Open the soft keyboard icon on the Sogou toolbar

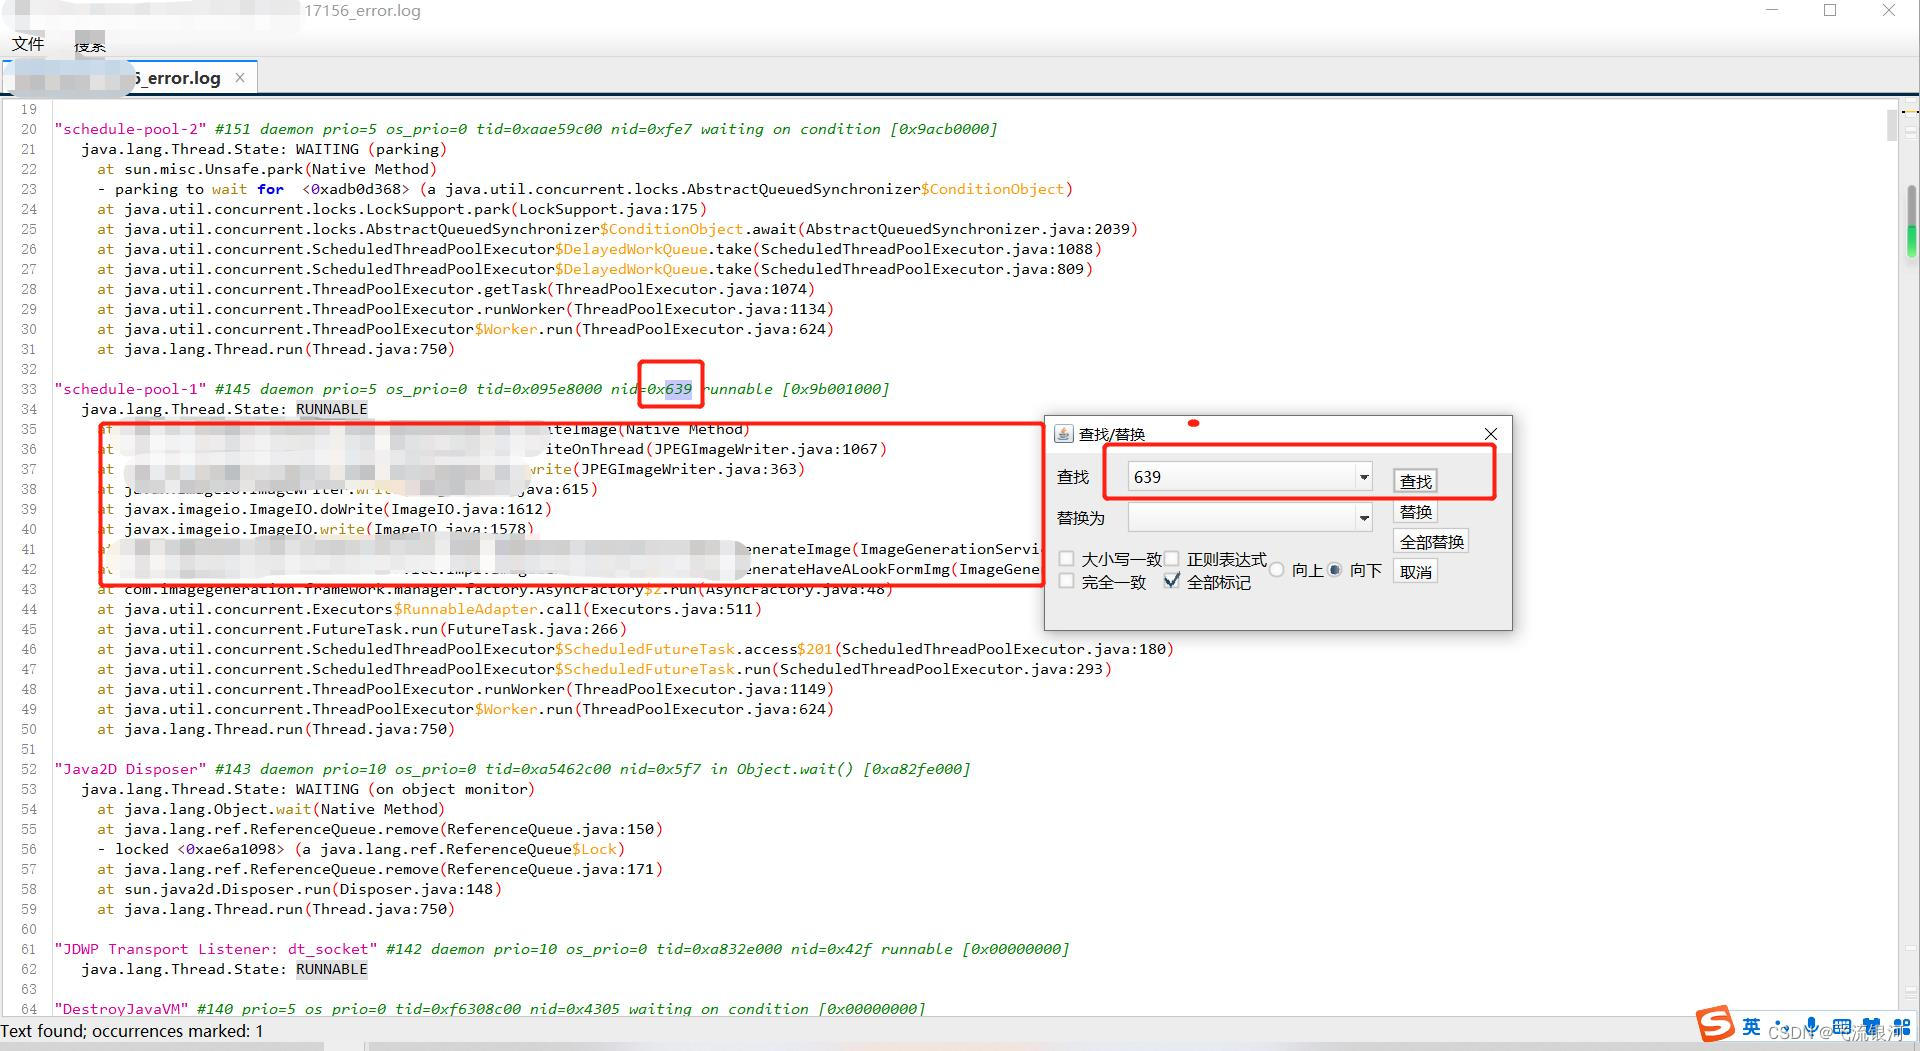(1842, 1027)
